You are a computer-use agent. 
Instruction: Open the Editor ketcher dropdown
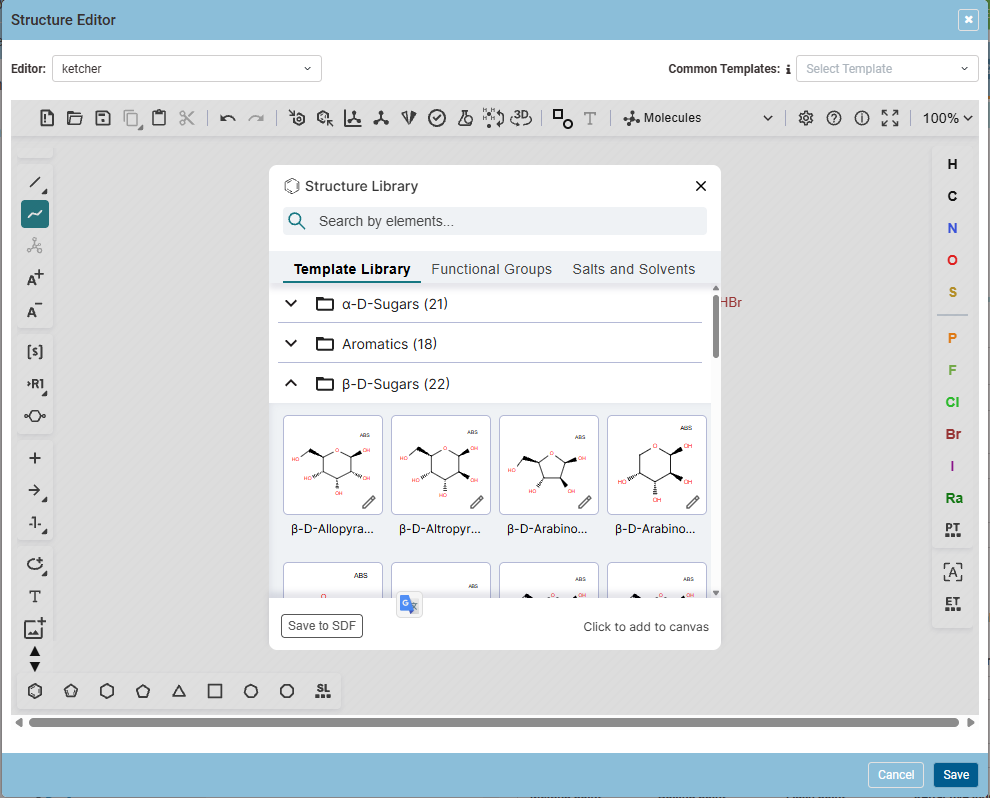[x=187, y=69]
